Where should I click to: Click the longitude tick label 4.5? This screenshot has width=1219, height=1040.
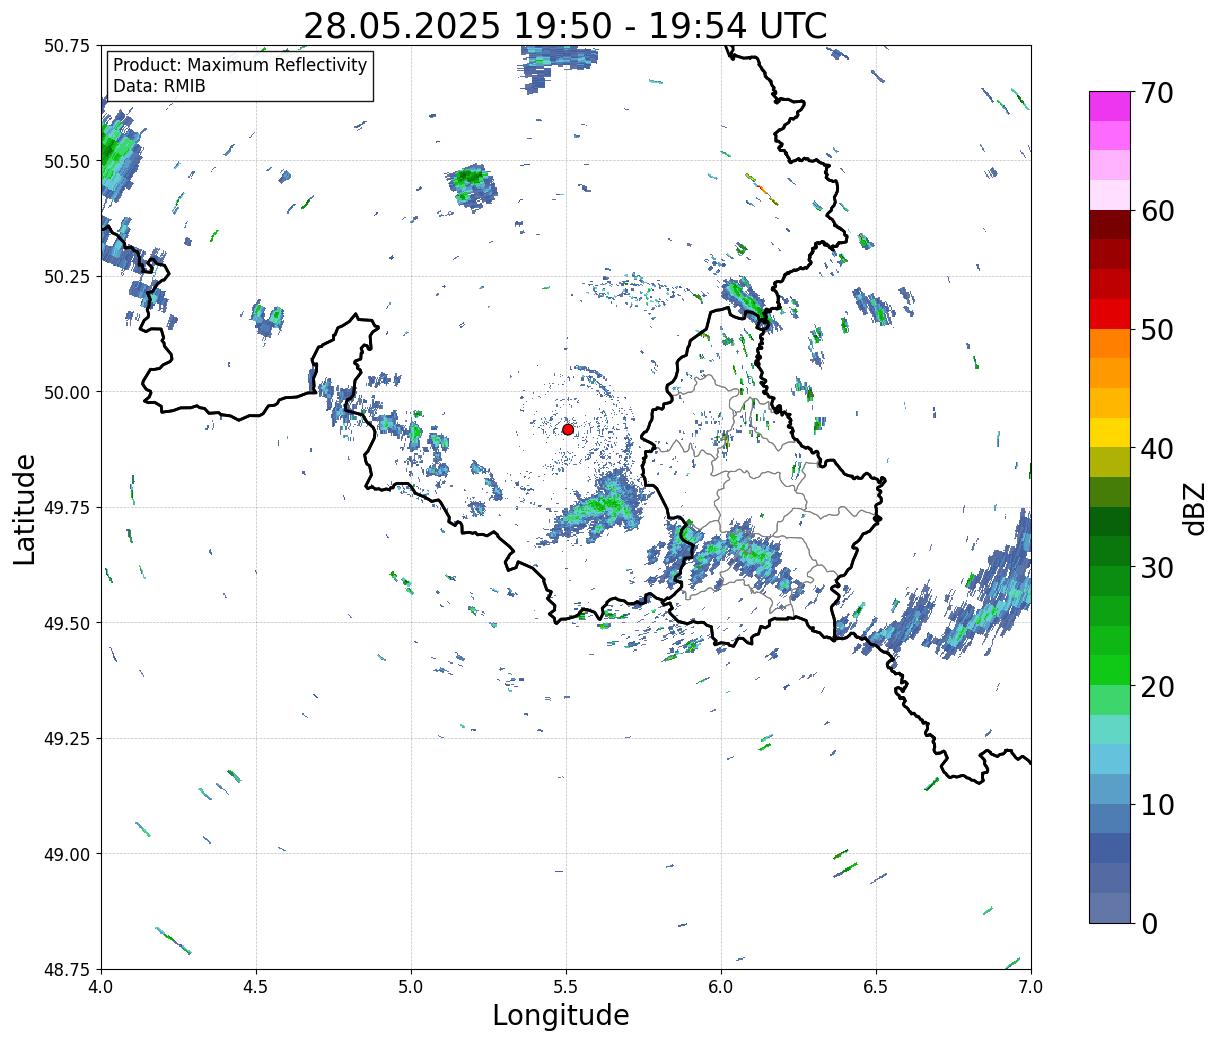pyautogui.click(x=257, y=987)
